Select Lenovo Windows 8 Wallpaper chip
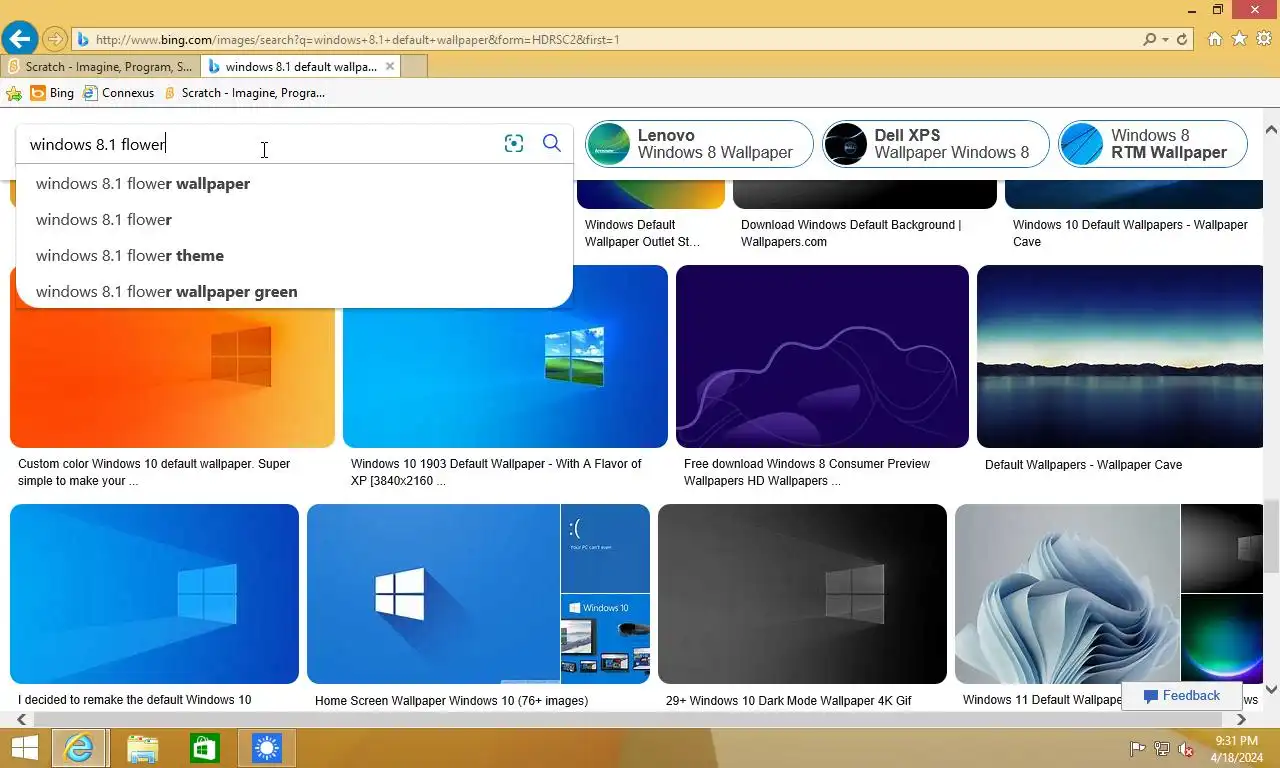The height and width of the screenshot is (768, 1280). pyautogui.click(x=699, y=144)
